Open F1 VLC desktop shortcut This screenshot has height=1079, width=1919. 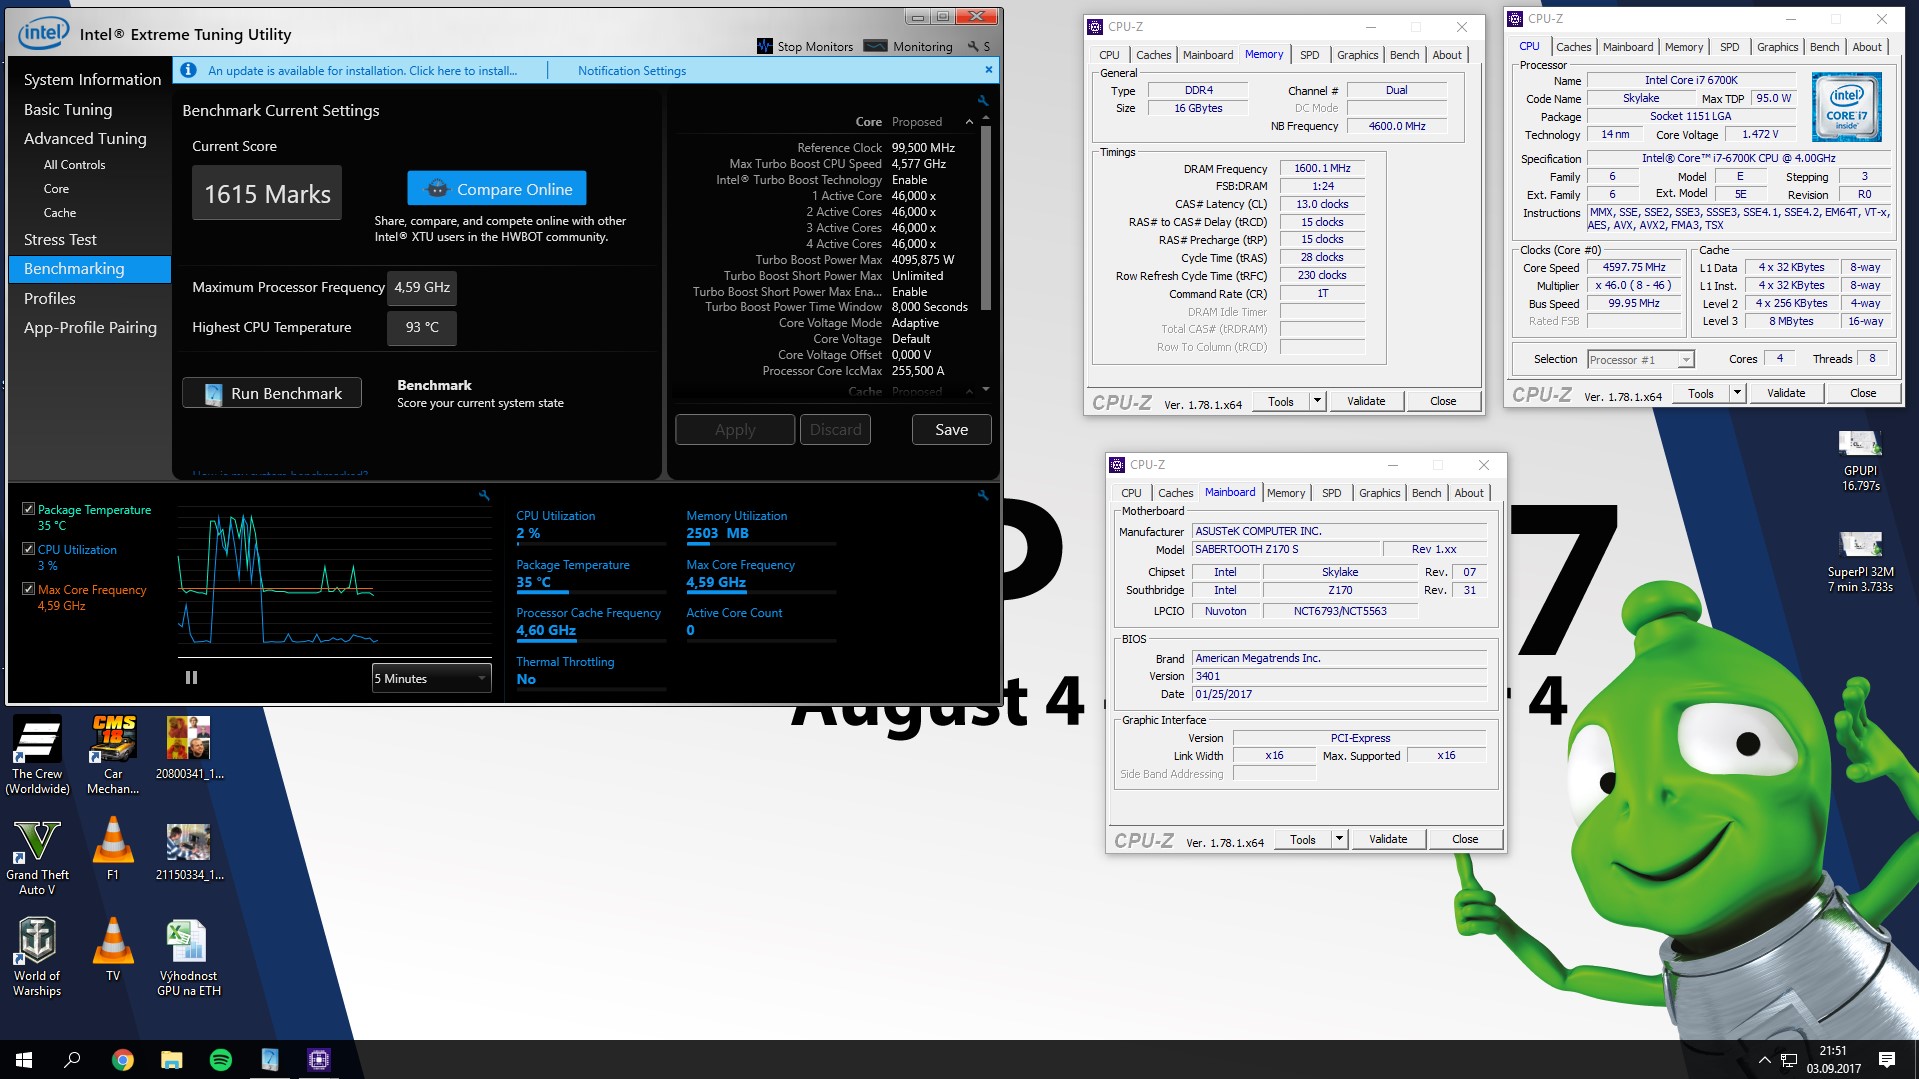click(113, 848)
